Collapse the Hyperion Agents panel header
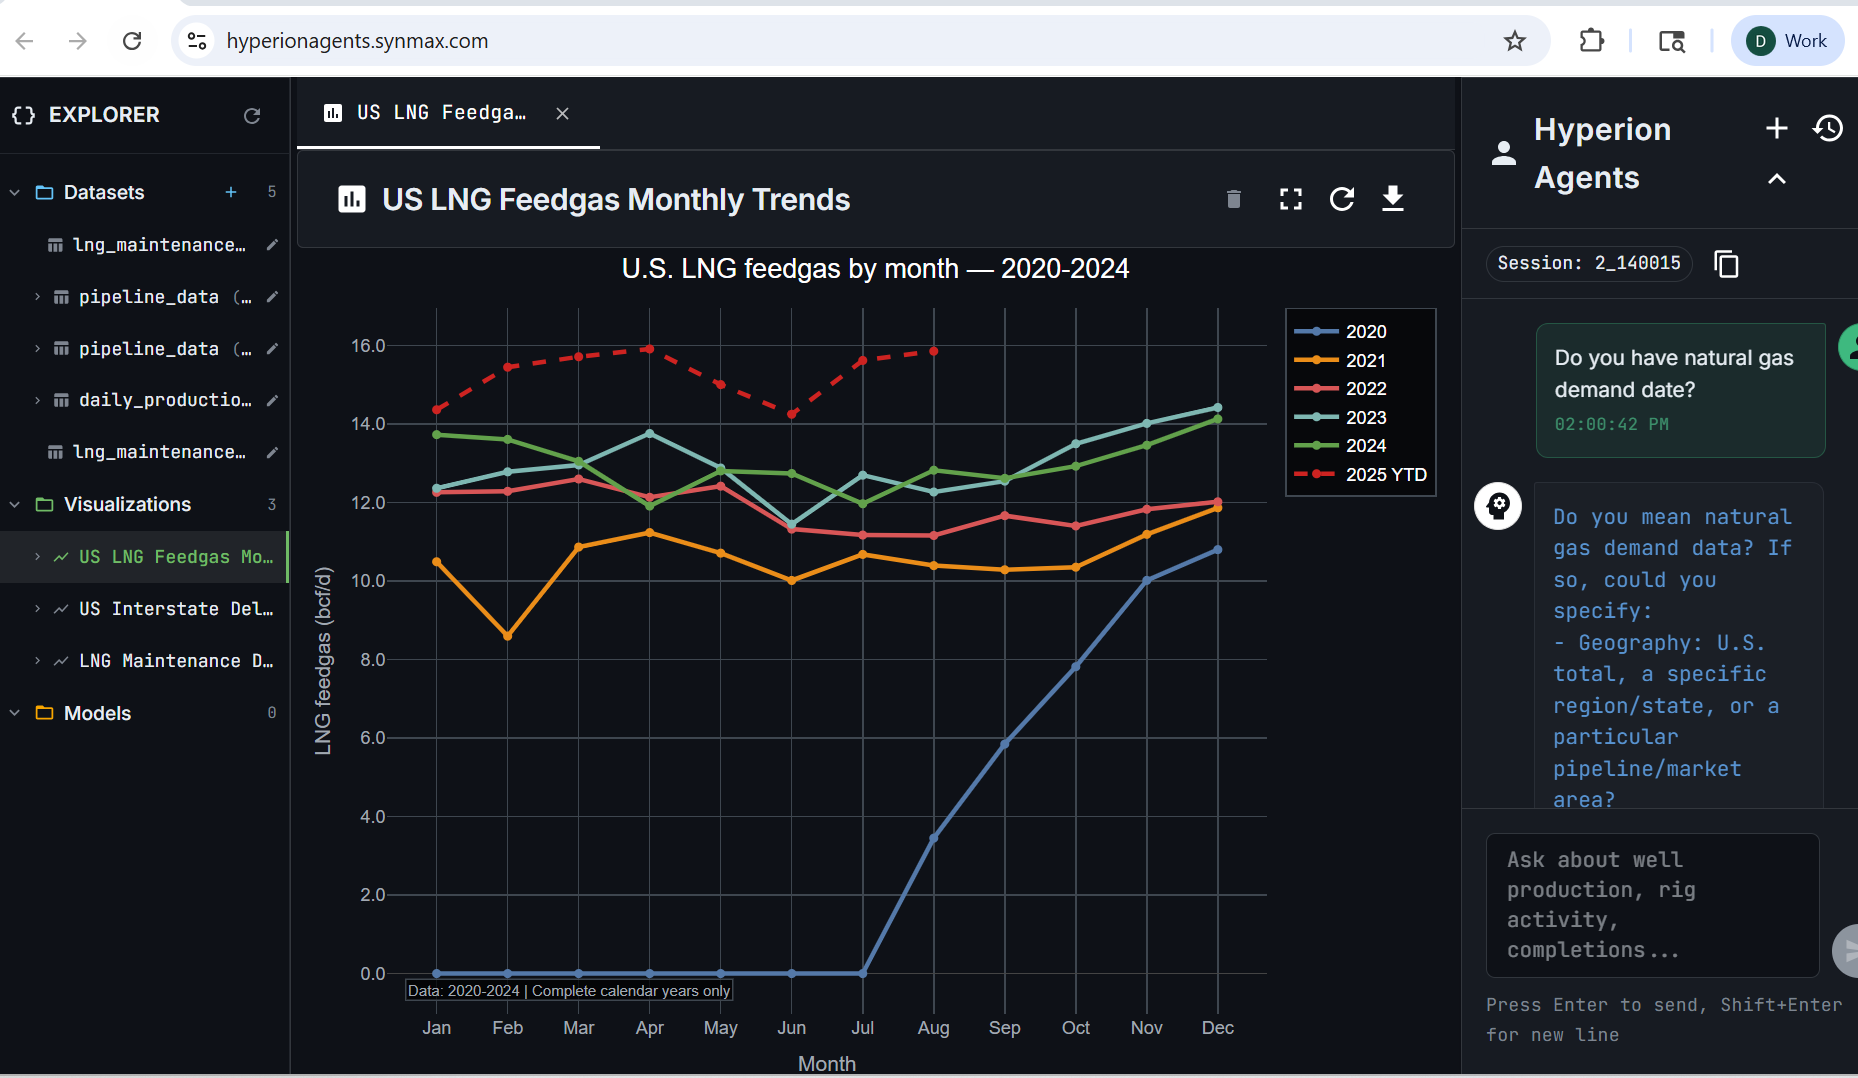 (1776, 180)
